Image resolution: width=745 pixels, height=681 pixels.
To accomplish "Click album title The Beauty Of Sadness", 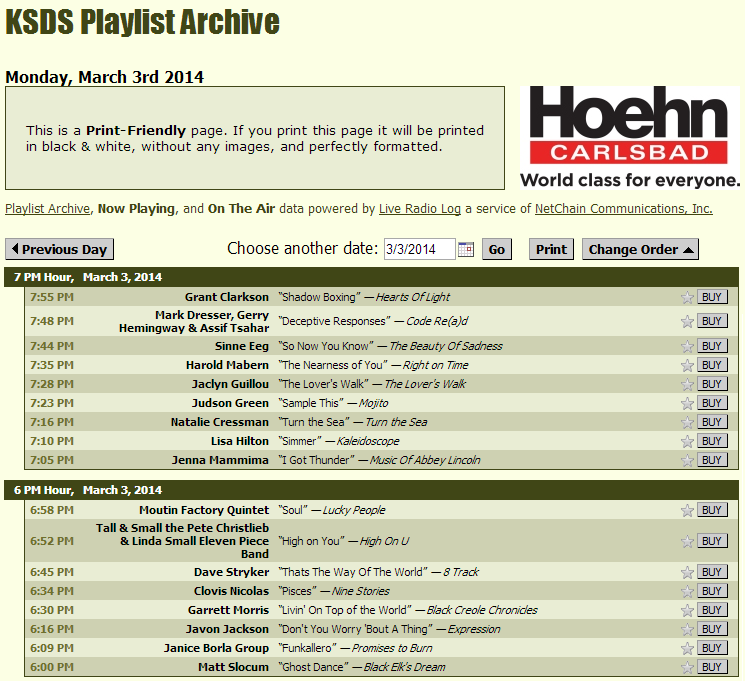I will 446,346.
